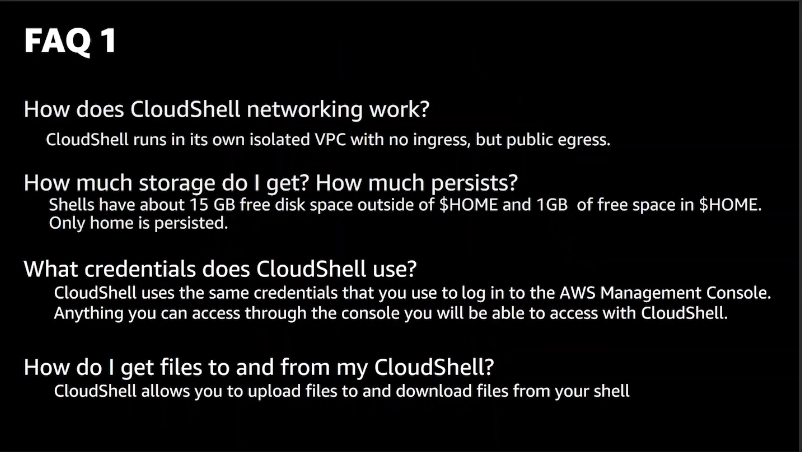The image size is (802, 452).
Task: Select the CloudShell credentials question heading
Action: pos(220,269)
